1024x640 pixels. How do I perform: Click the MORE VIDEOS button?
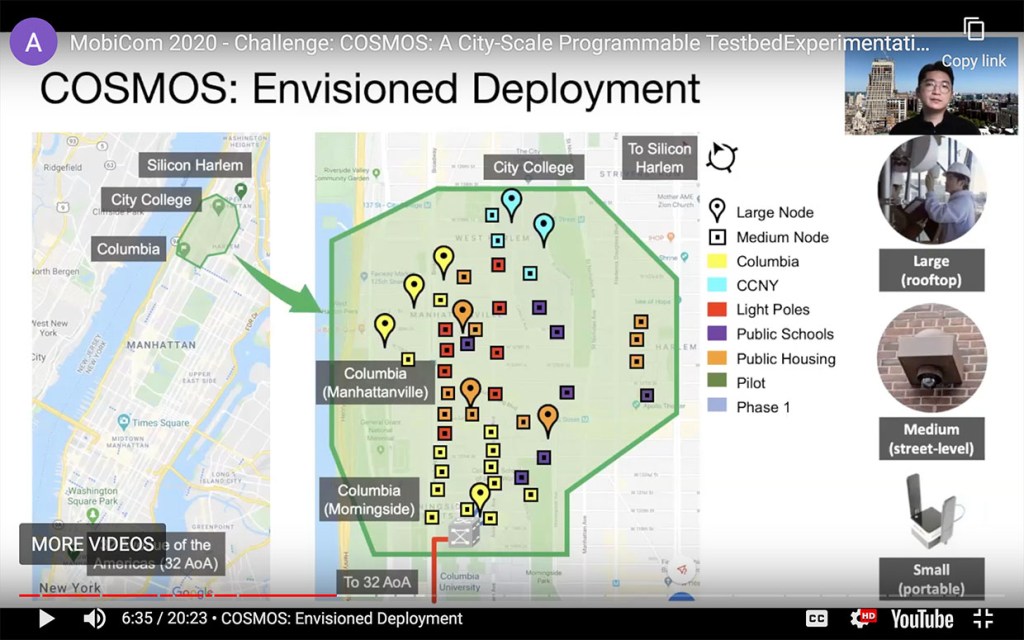click(92, 544)
